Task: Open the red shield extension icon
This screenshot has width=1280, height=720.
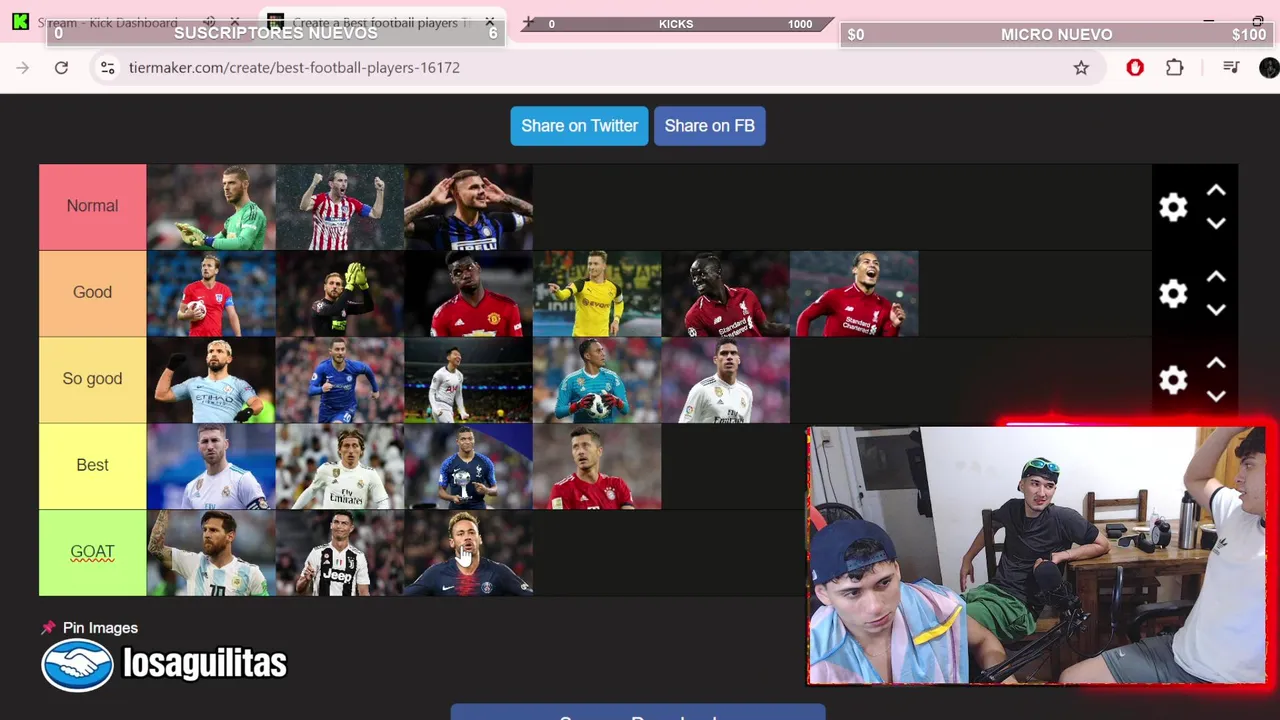Action: [x=1135, y=67]
